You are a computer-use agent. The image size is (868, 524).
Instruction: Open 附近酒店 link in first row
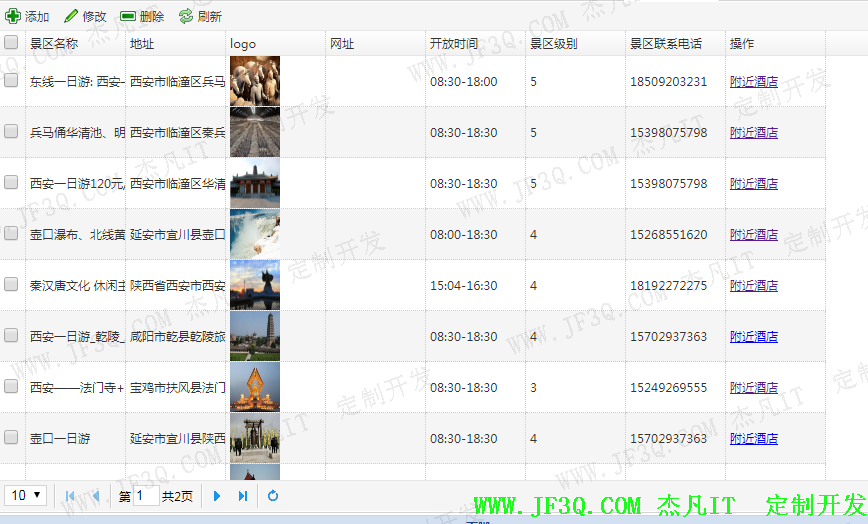754,82
